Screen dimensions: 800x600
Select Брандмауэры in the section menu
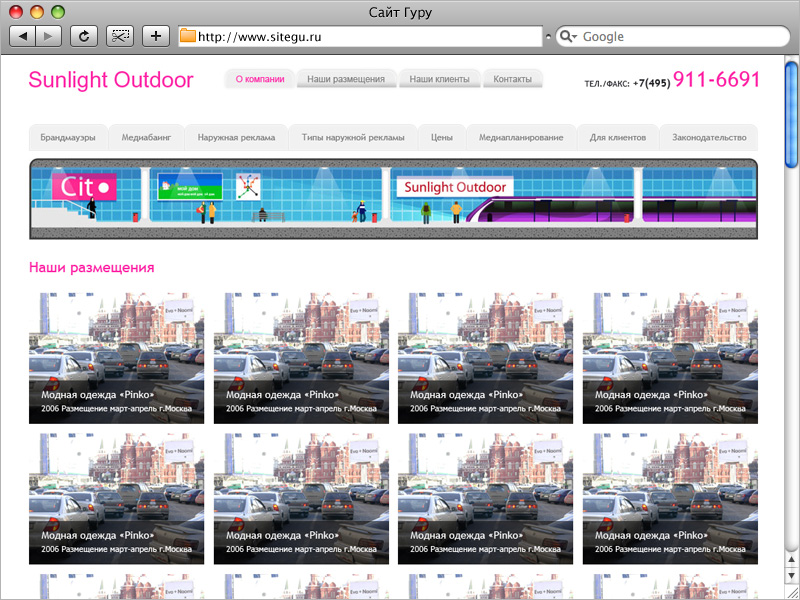point(68,137)
